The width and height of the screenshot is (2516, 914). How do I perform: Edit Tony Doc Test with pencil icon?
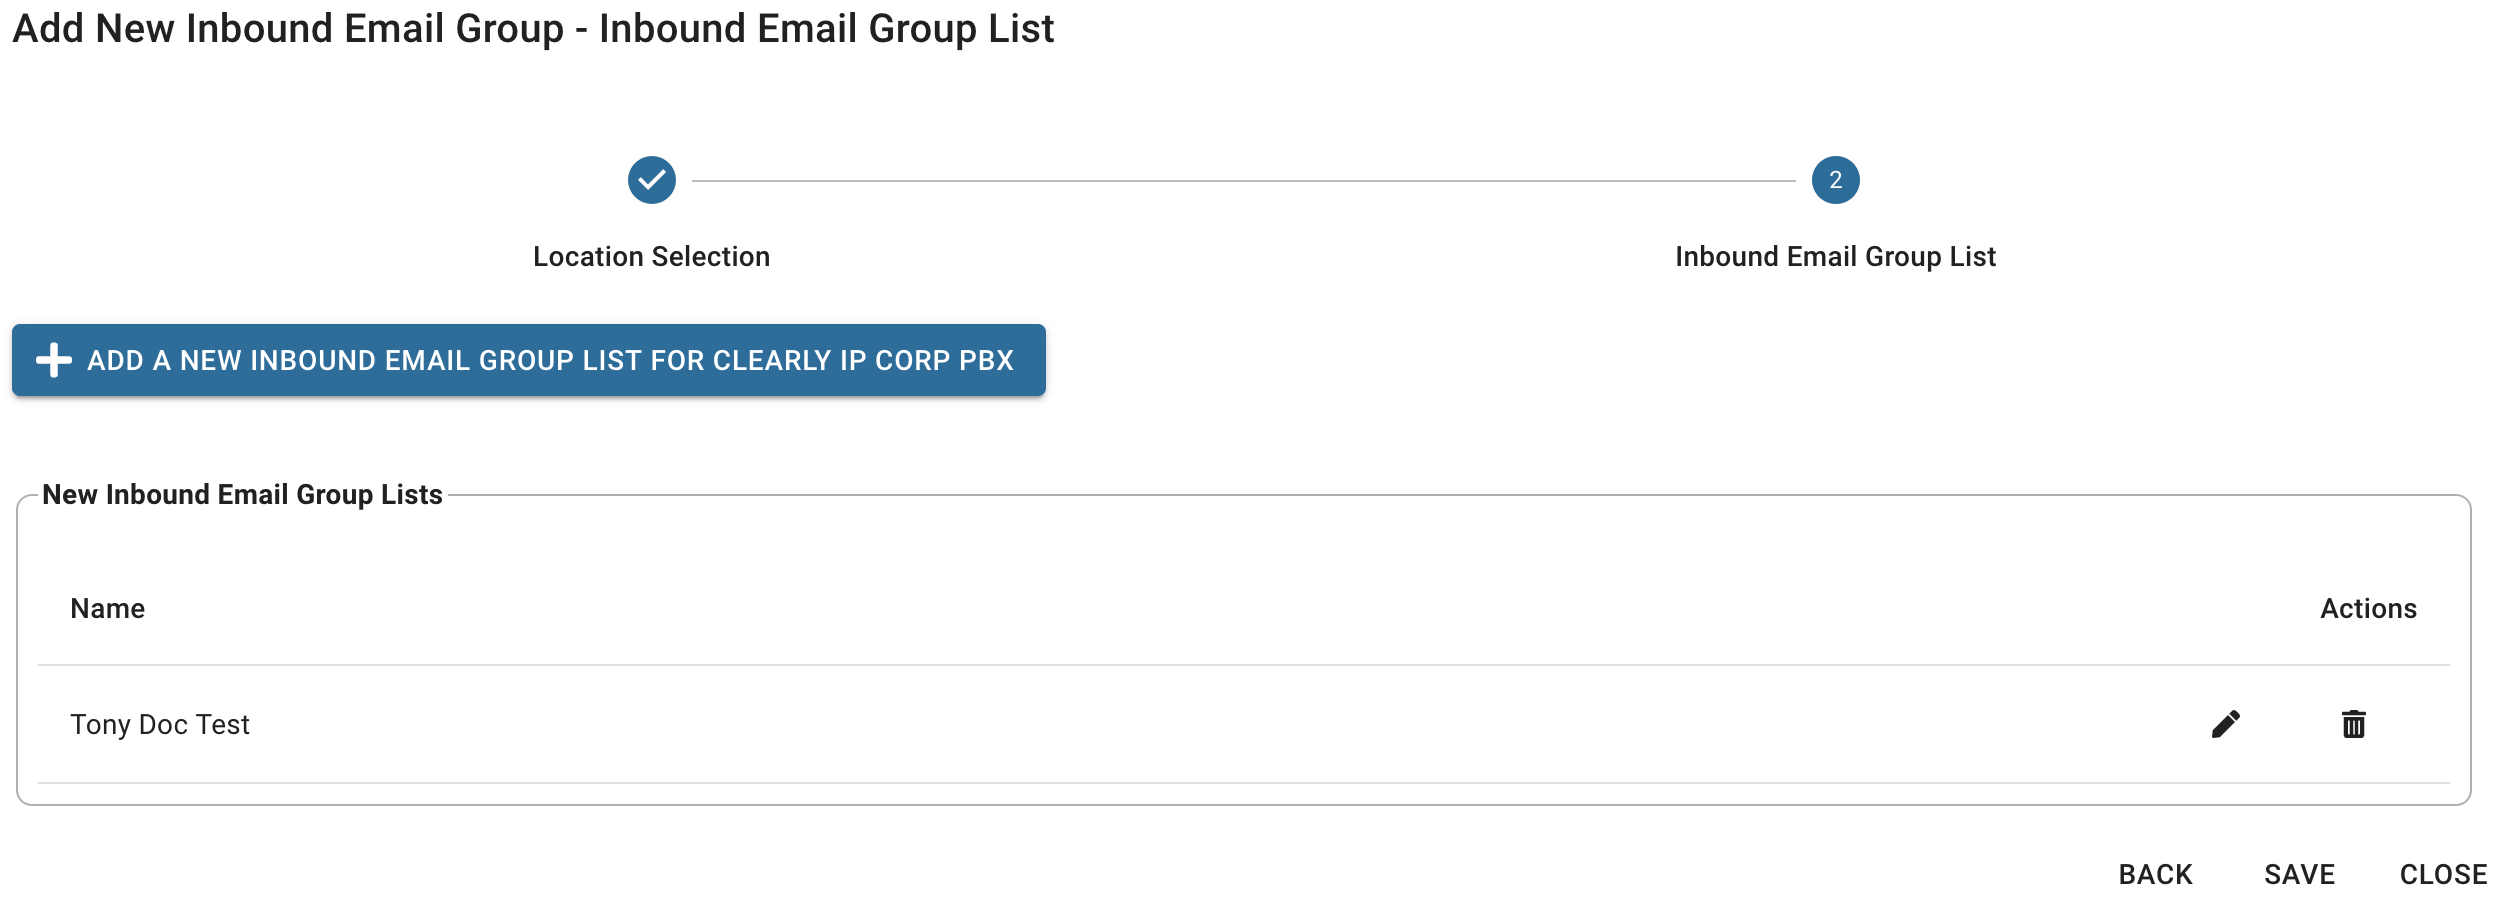coord(2226,724)
